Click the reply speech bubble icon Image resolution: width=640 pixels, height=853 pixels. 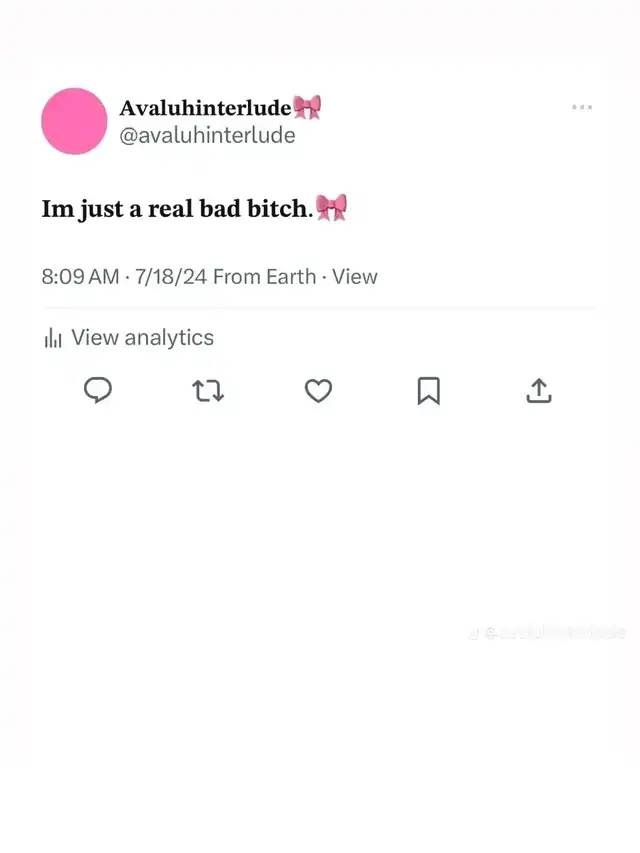(x=98, y=390)
